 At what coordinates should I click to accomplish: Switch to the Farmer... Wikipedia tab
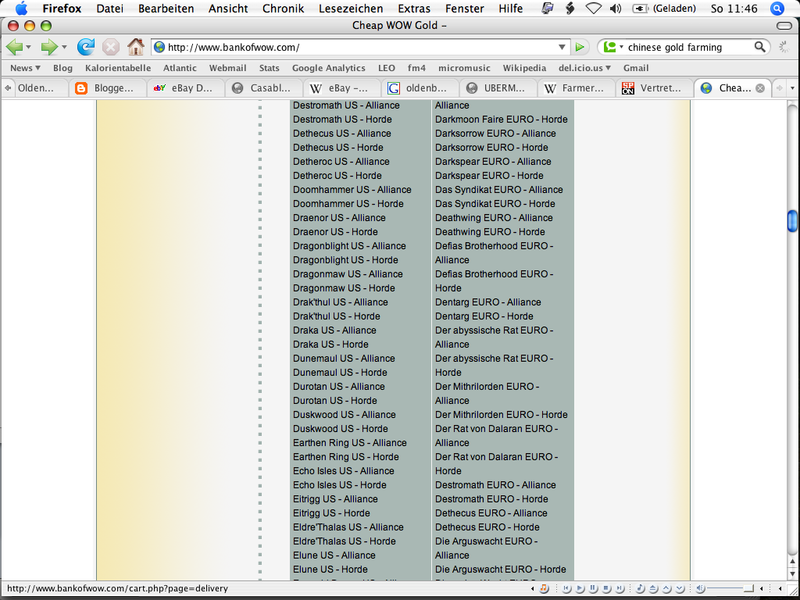click(576, 88)
